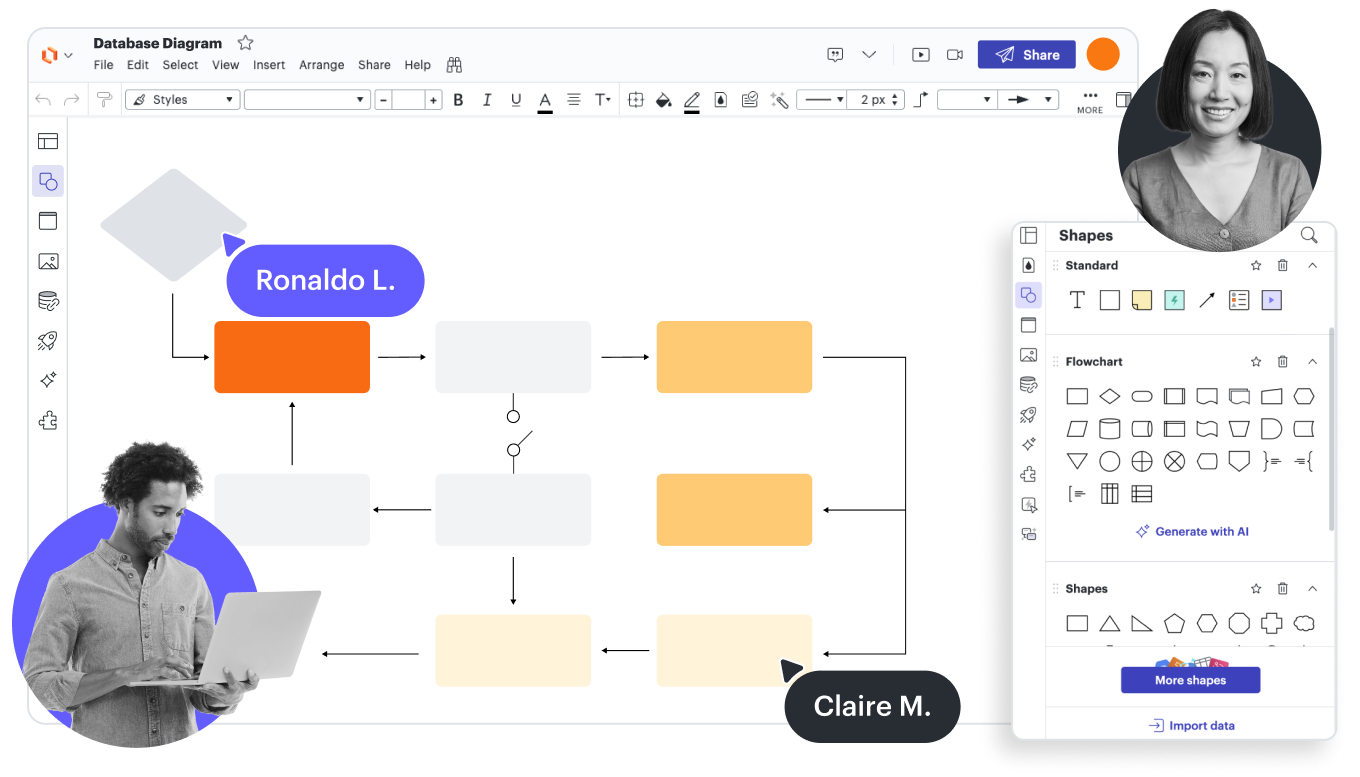
Task: Select the paint format roller tool
Action: (x=103, y=100)
